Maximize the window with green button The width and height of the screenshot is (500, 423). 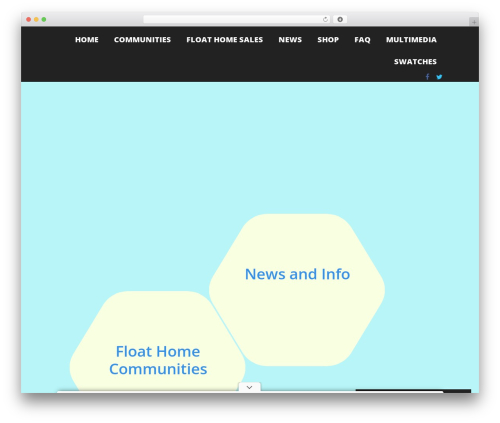click(44, 20)
